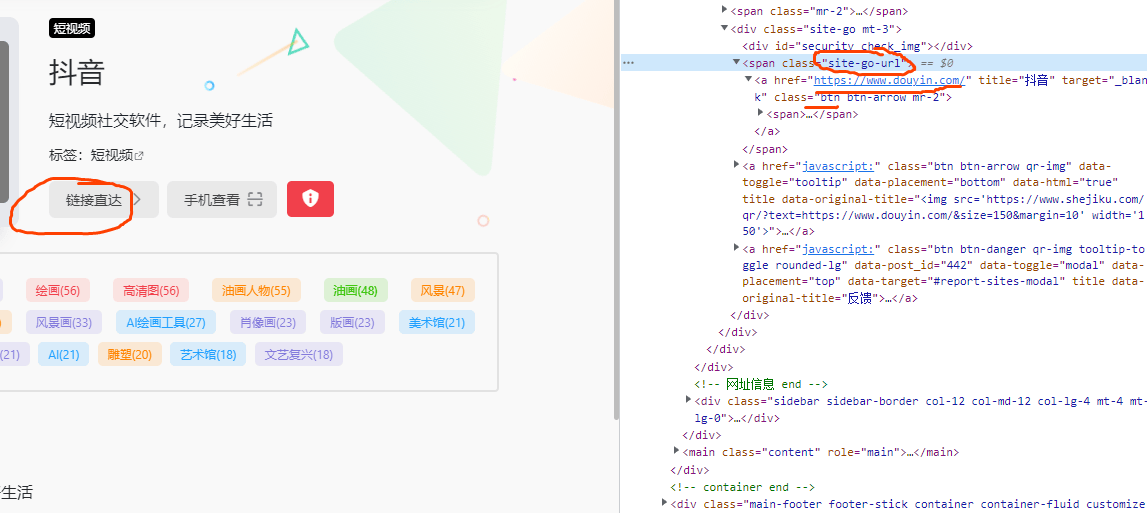Viewport: 1147px width, 513px height.
Task: Expand the main class="content" node
Action: tap(677, 452)
